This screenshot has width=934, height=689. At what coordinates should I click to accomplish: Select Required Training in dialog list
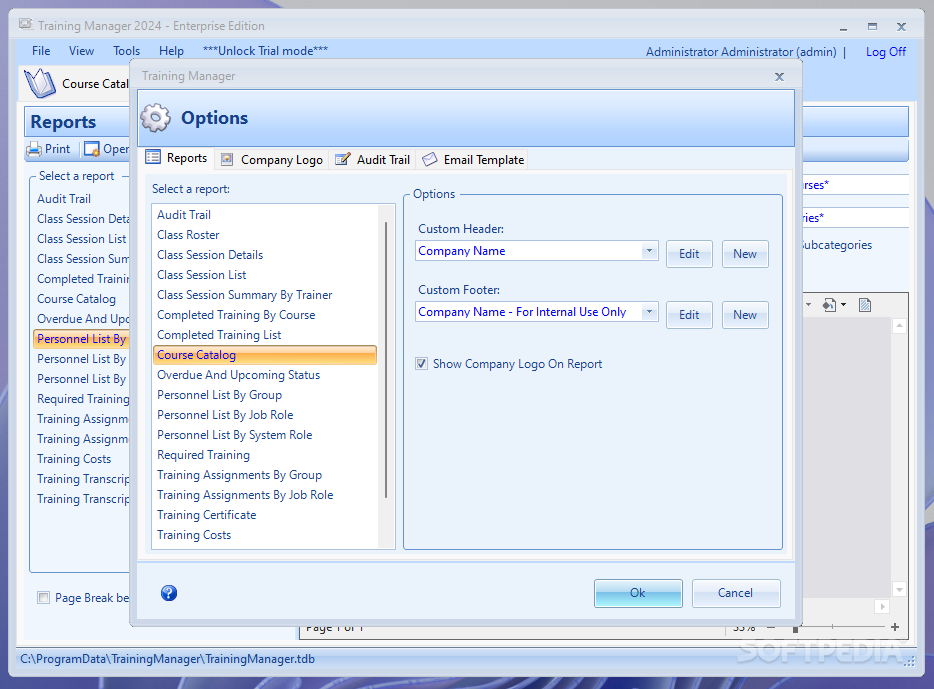pos(264,455)
